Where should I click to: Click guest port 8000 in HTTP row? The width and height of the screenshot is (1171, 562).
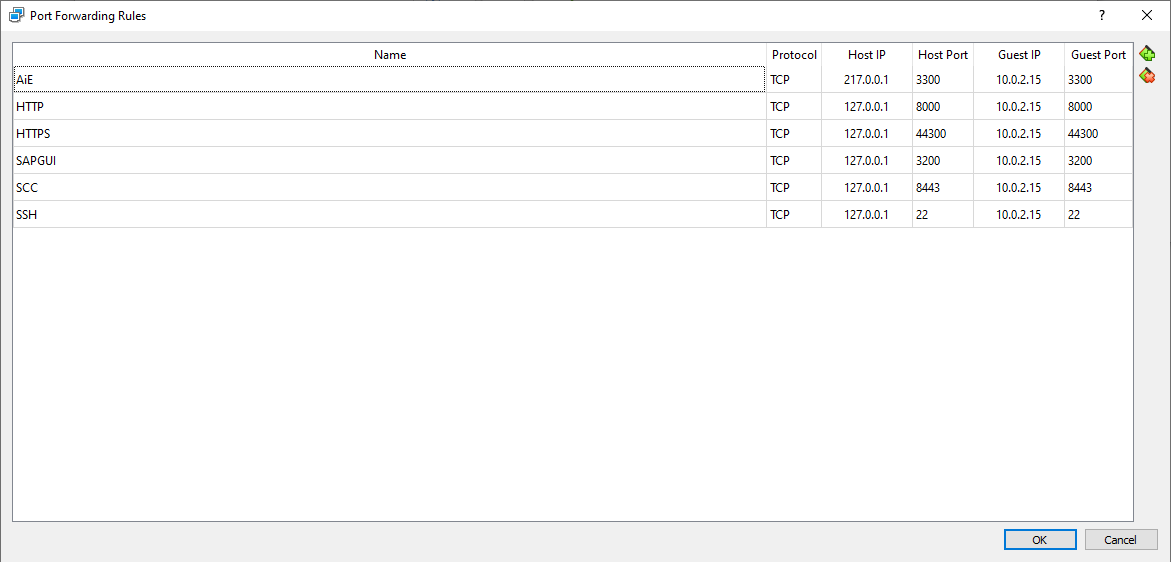pos(1098,107)
